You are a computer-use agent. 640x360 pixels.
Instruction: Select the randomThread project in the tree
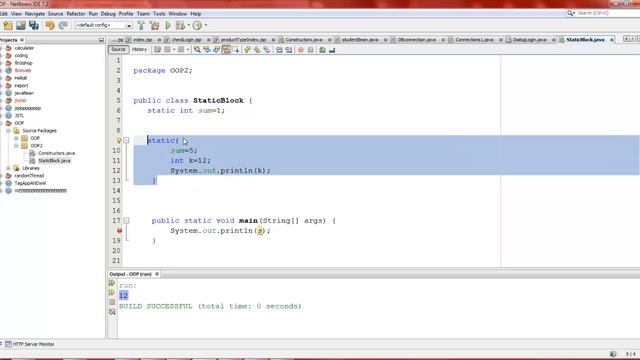tap(29, 176)
